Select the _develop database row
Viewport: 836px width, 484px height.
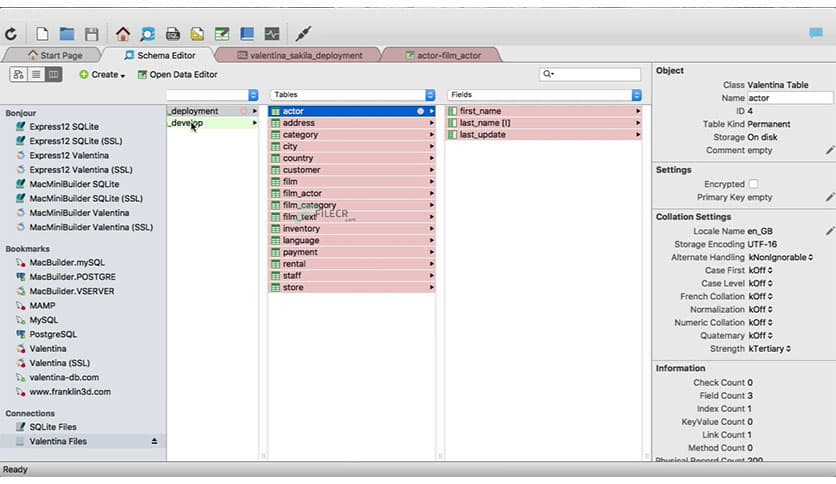pos(212,123)
